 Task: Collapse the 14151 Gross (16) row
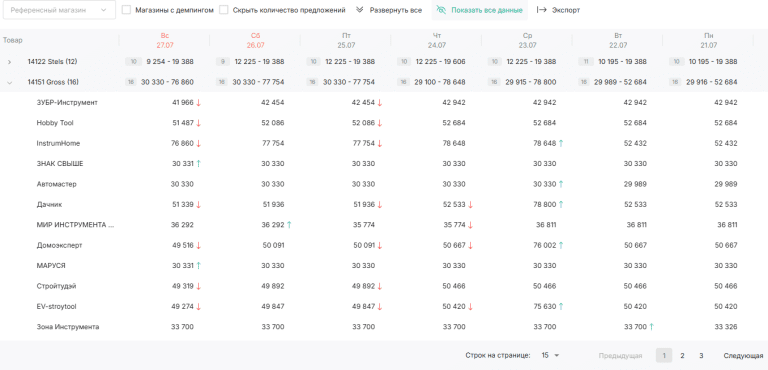9,82
